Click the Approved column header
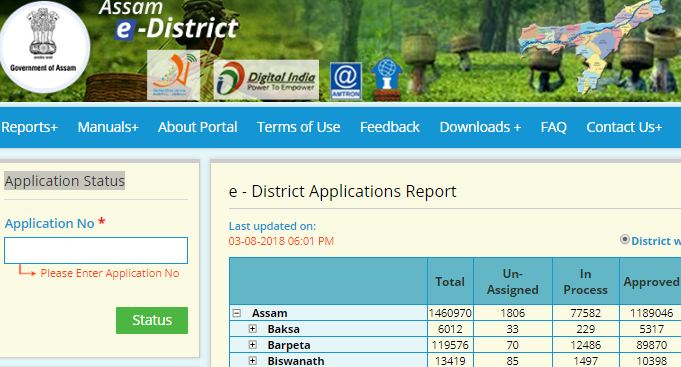Image resolution: width=681 pixels, height=367 pixels. pos(651,281)
